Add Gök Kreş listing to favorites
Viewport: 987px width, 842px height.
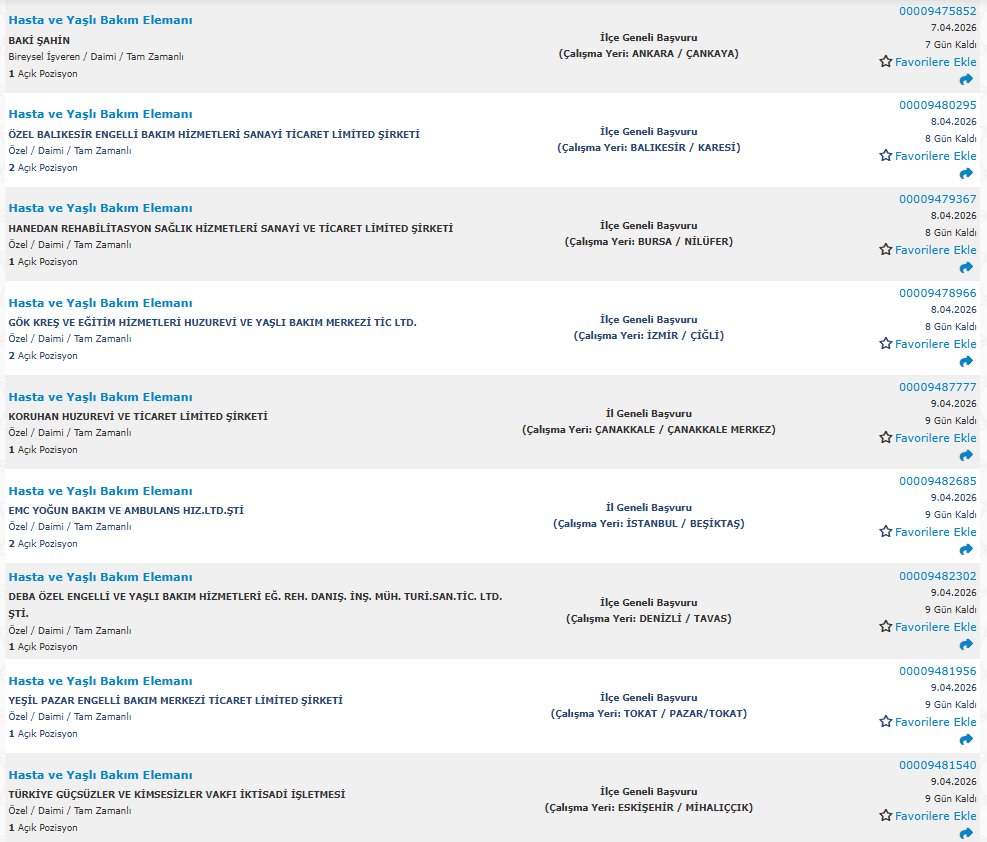(927, 344)
